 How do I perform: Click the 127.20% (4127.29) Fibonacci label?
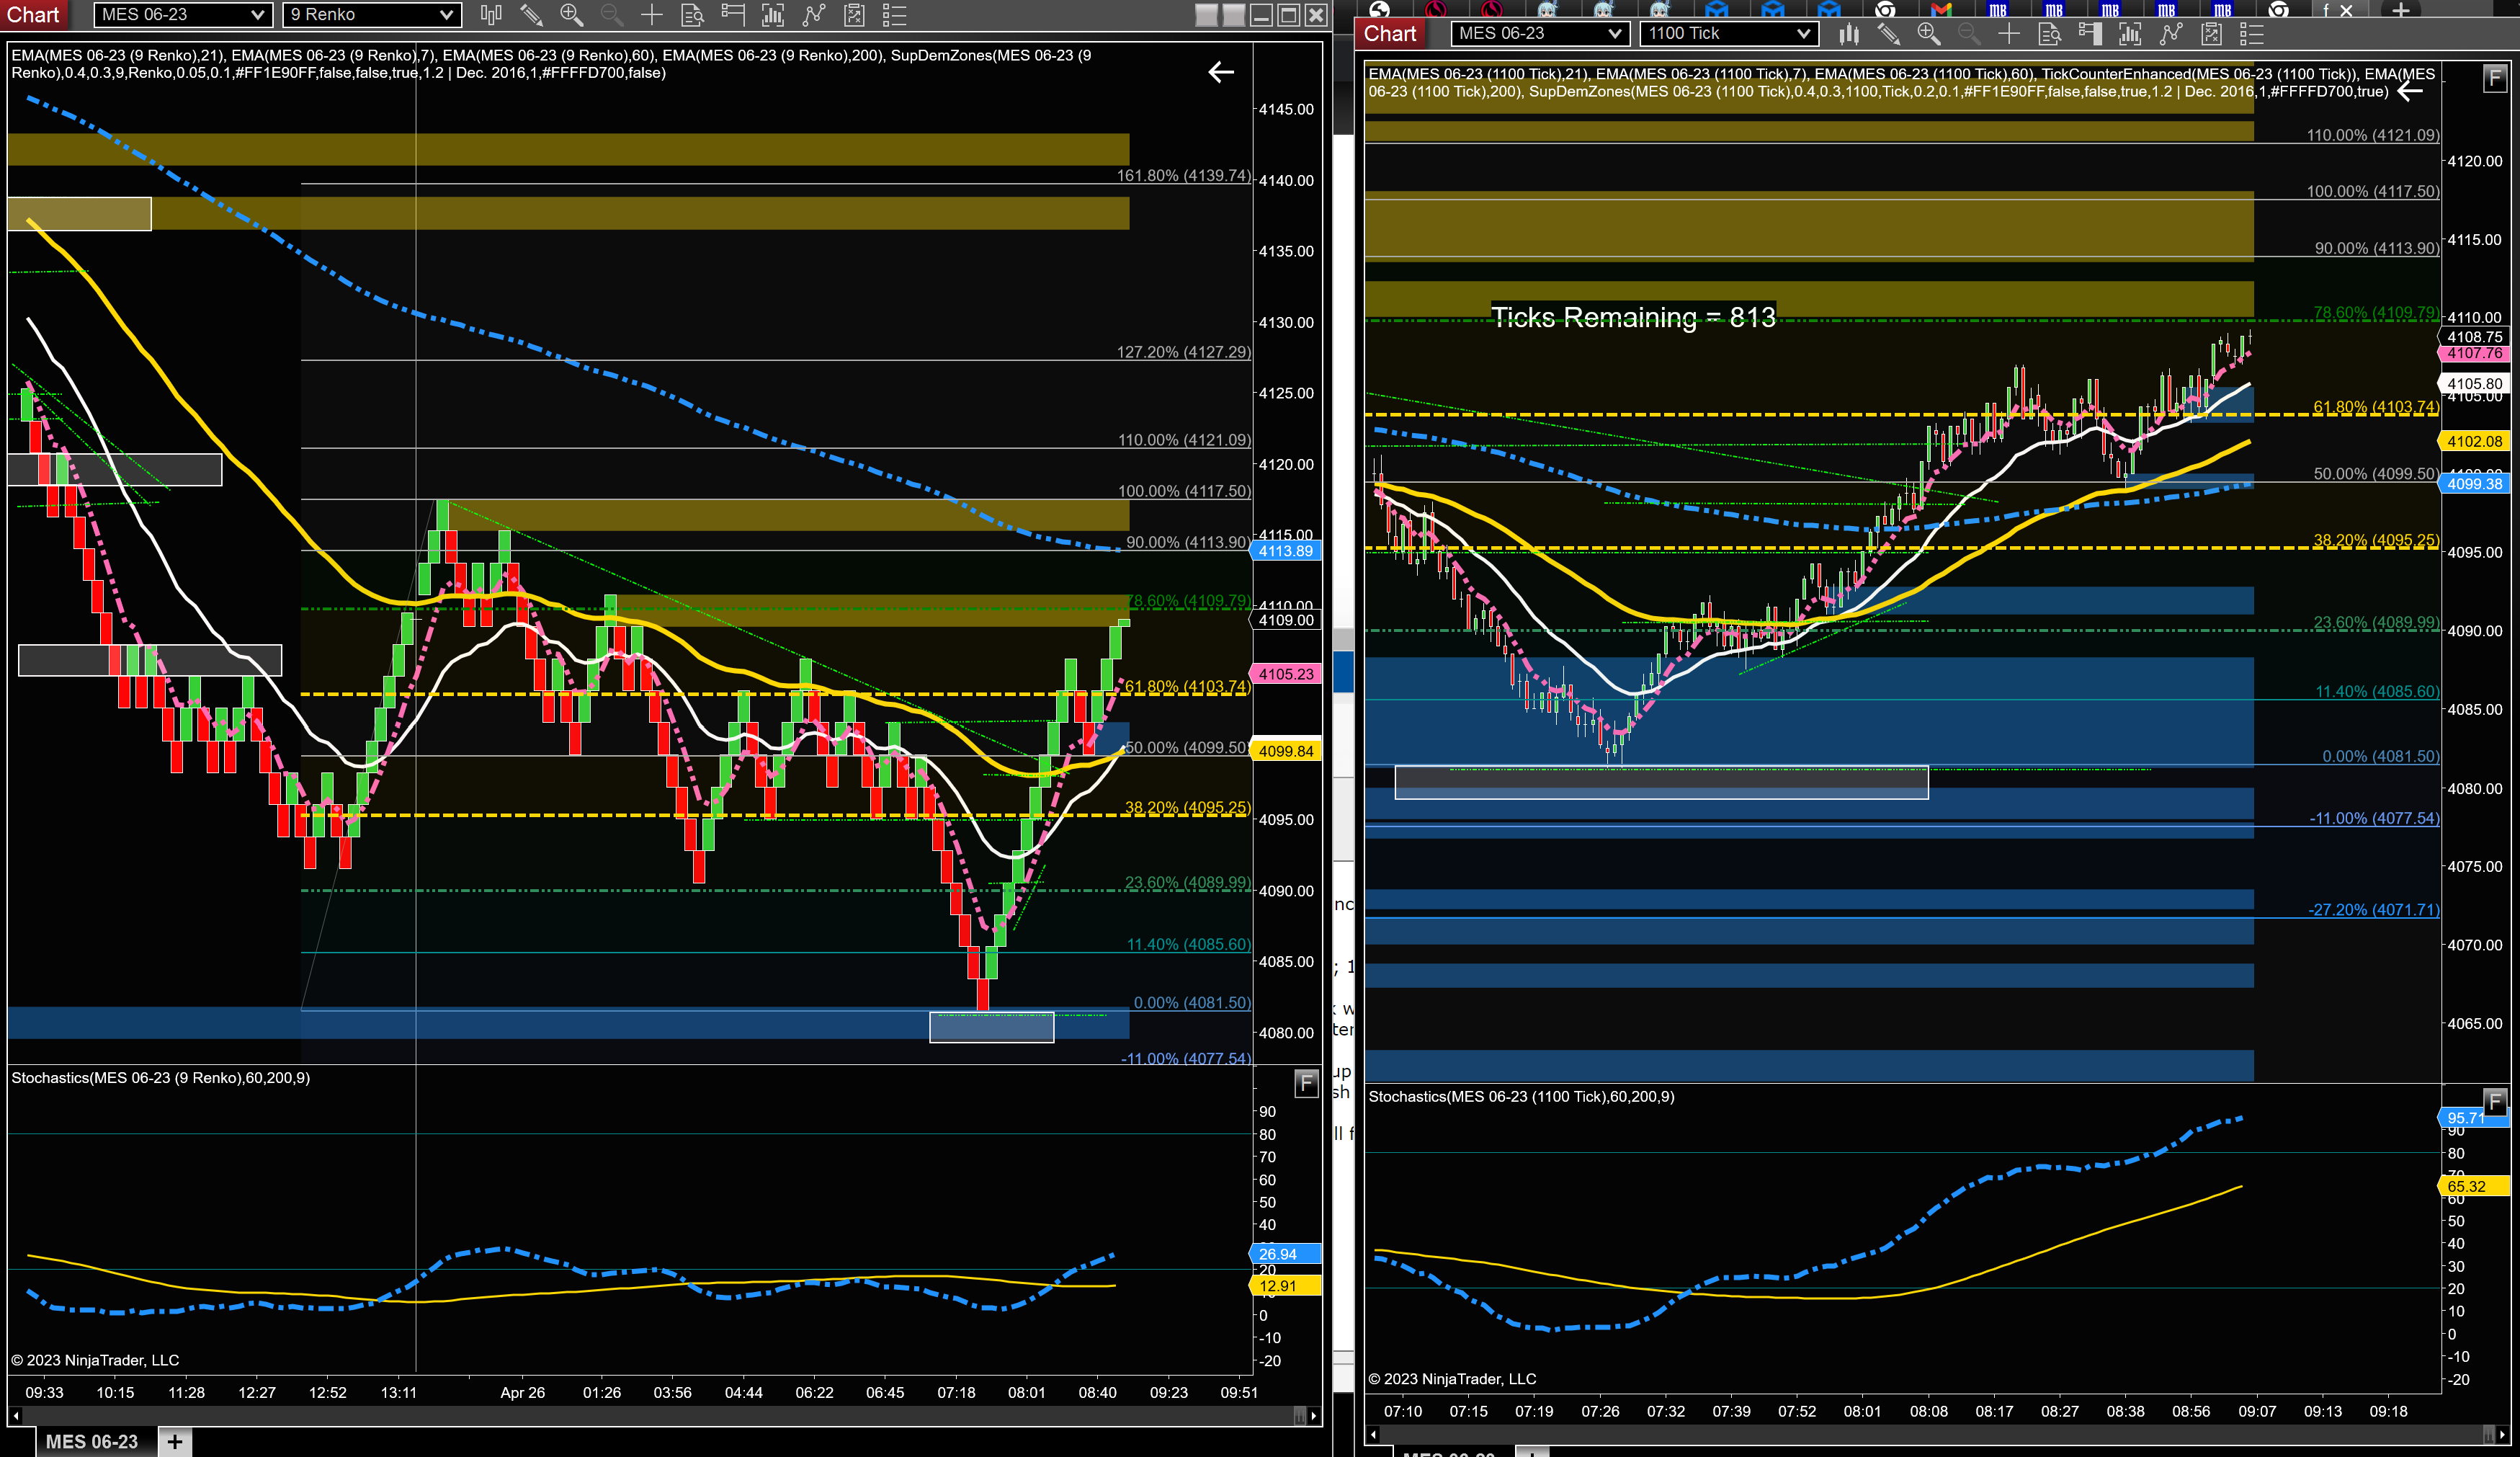[1183, 352]
